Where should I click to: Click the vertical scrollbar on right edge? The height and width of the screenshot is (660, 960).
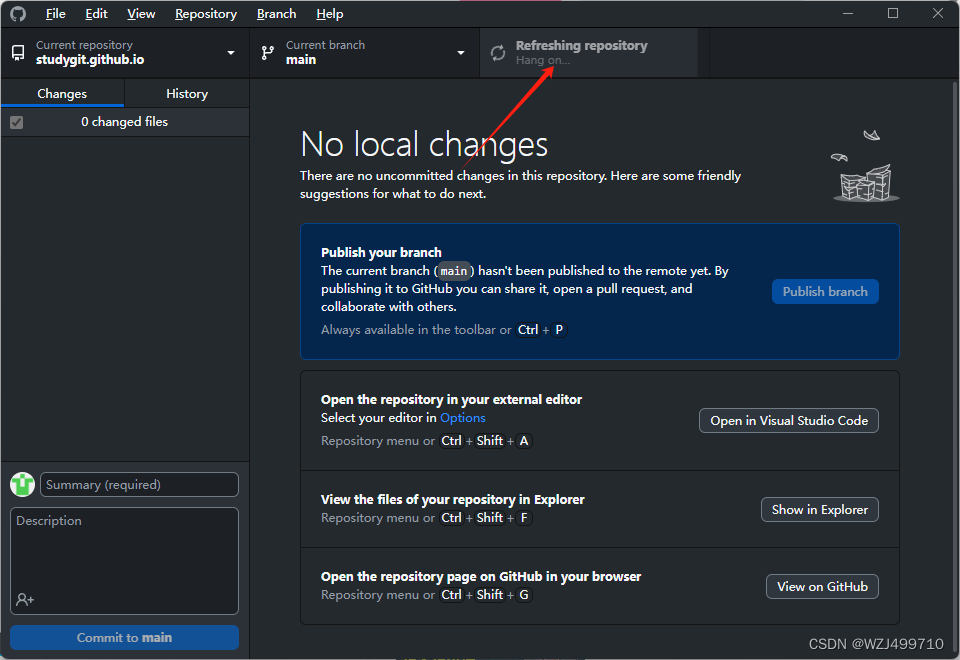[x=956, y=367]
